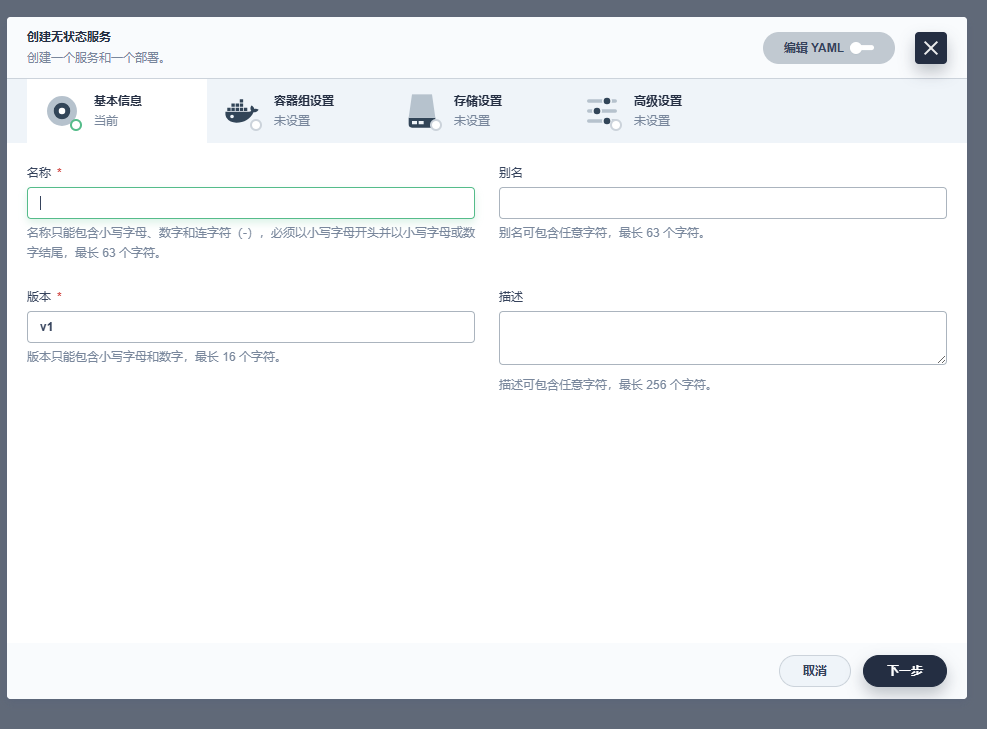Click the 下一步 (next step) button
The image size is (987, 729).
[904, 671]
